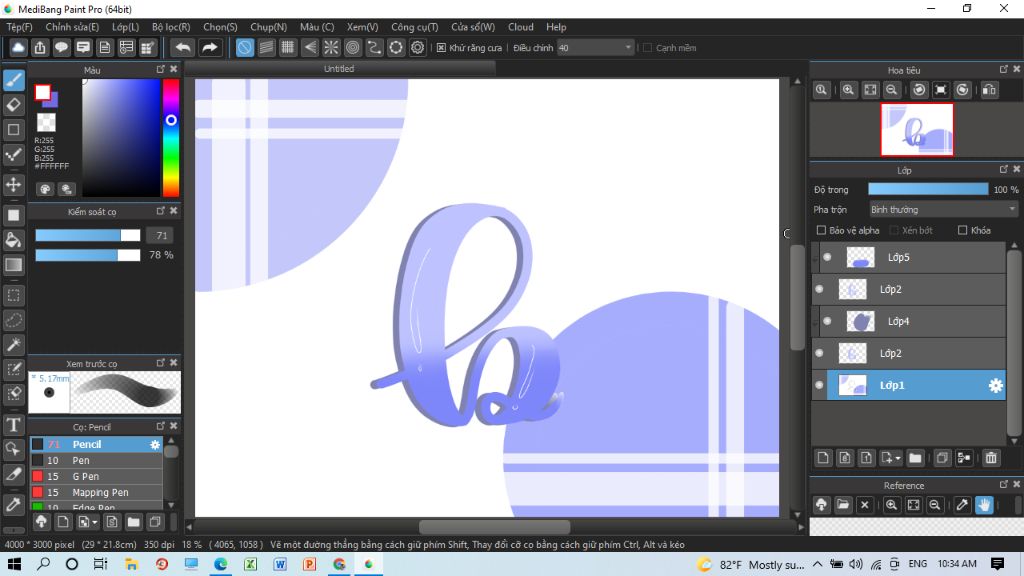
Task: Select the Eraser tool
Action: pos(14,104)
